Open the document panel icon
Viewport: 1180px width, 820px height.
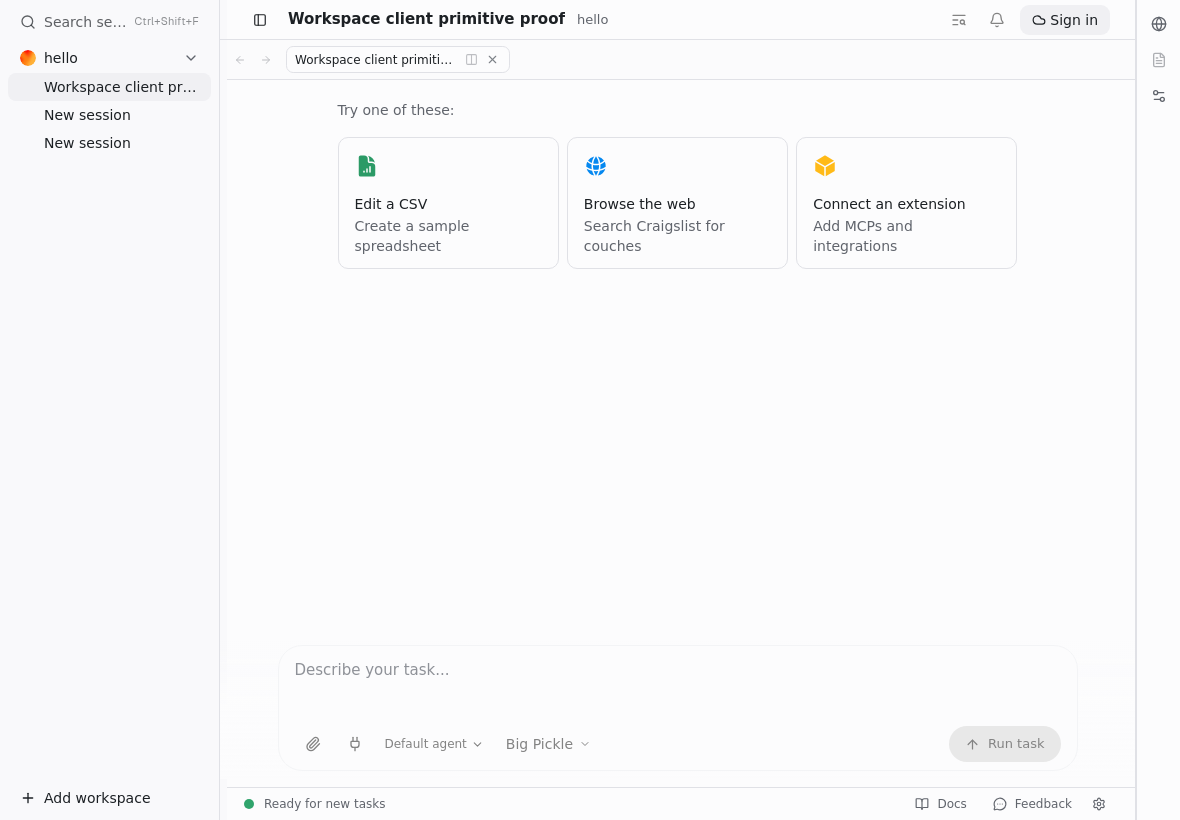(x=1159, y=60)
